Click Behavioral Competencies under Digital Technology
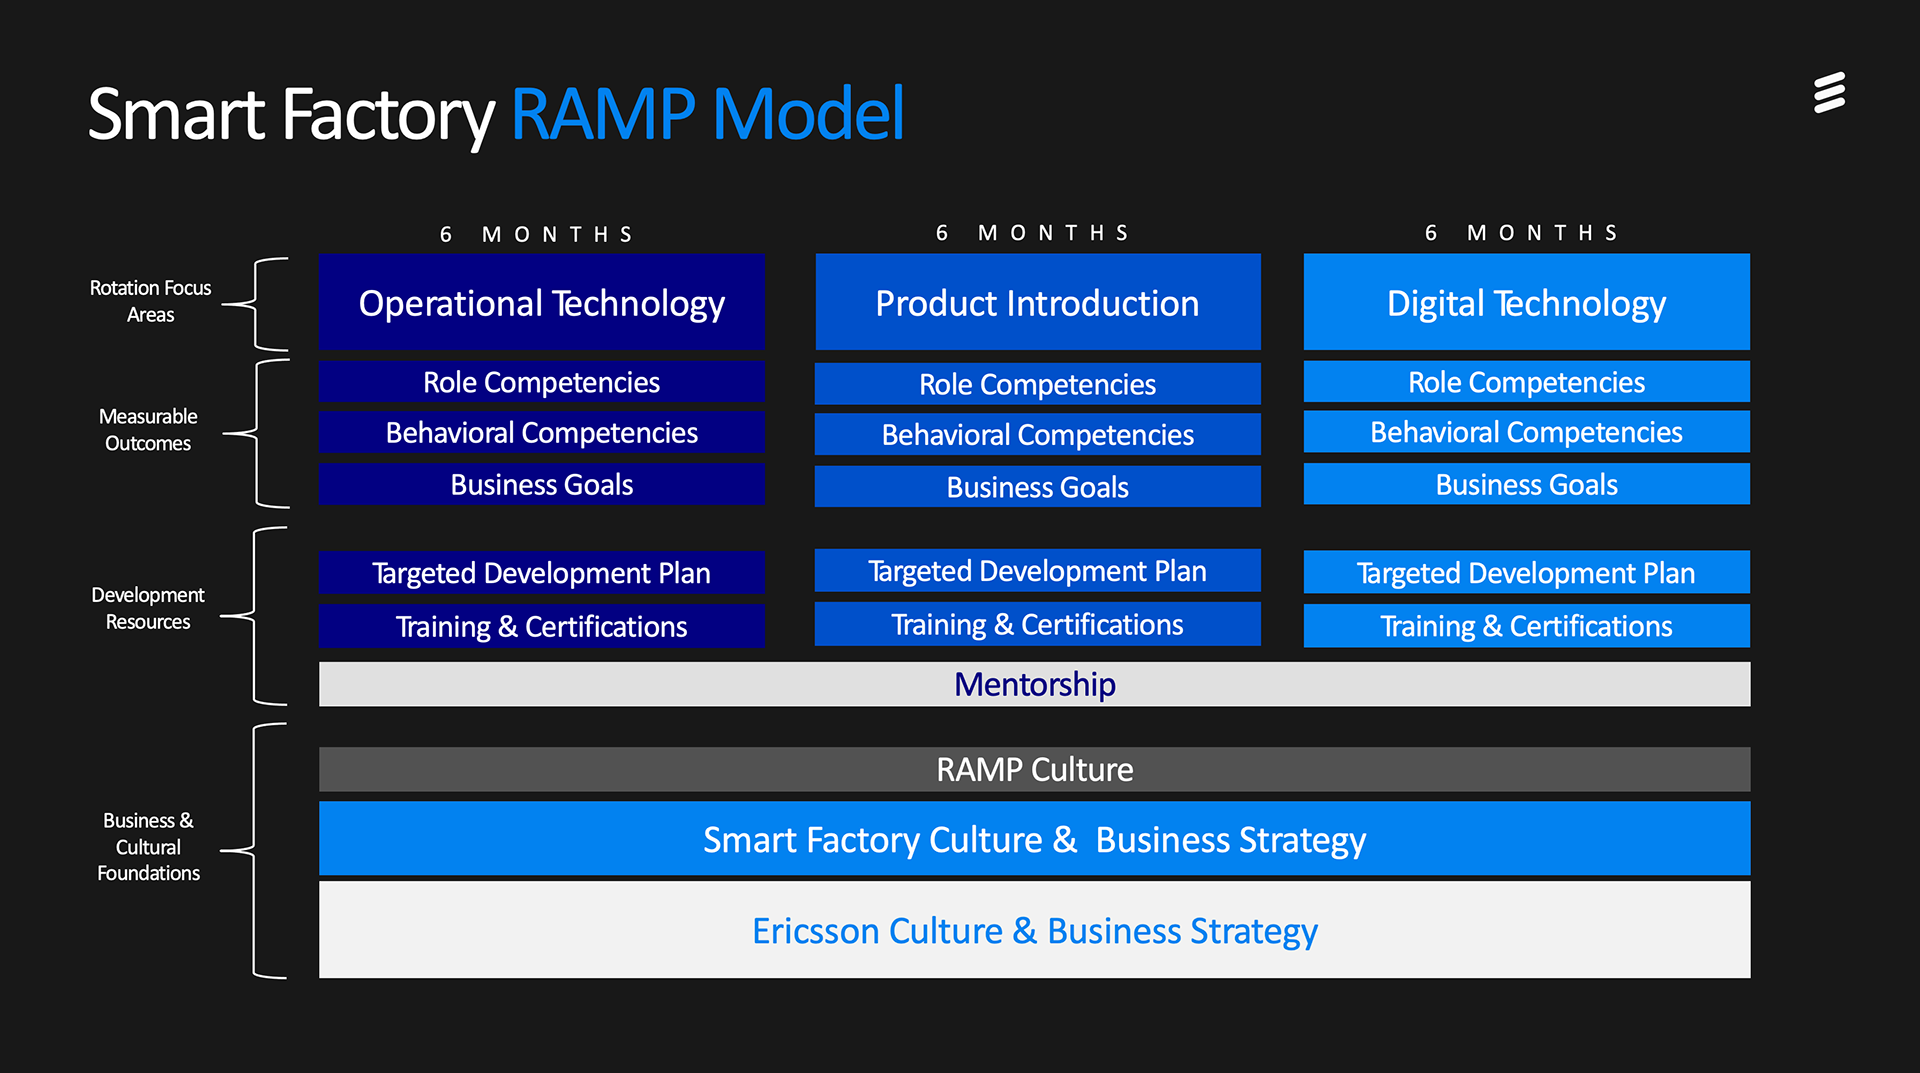Image resolution: width=1920 pixels, height=1073 pixels. [1527, 432]
